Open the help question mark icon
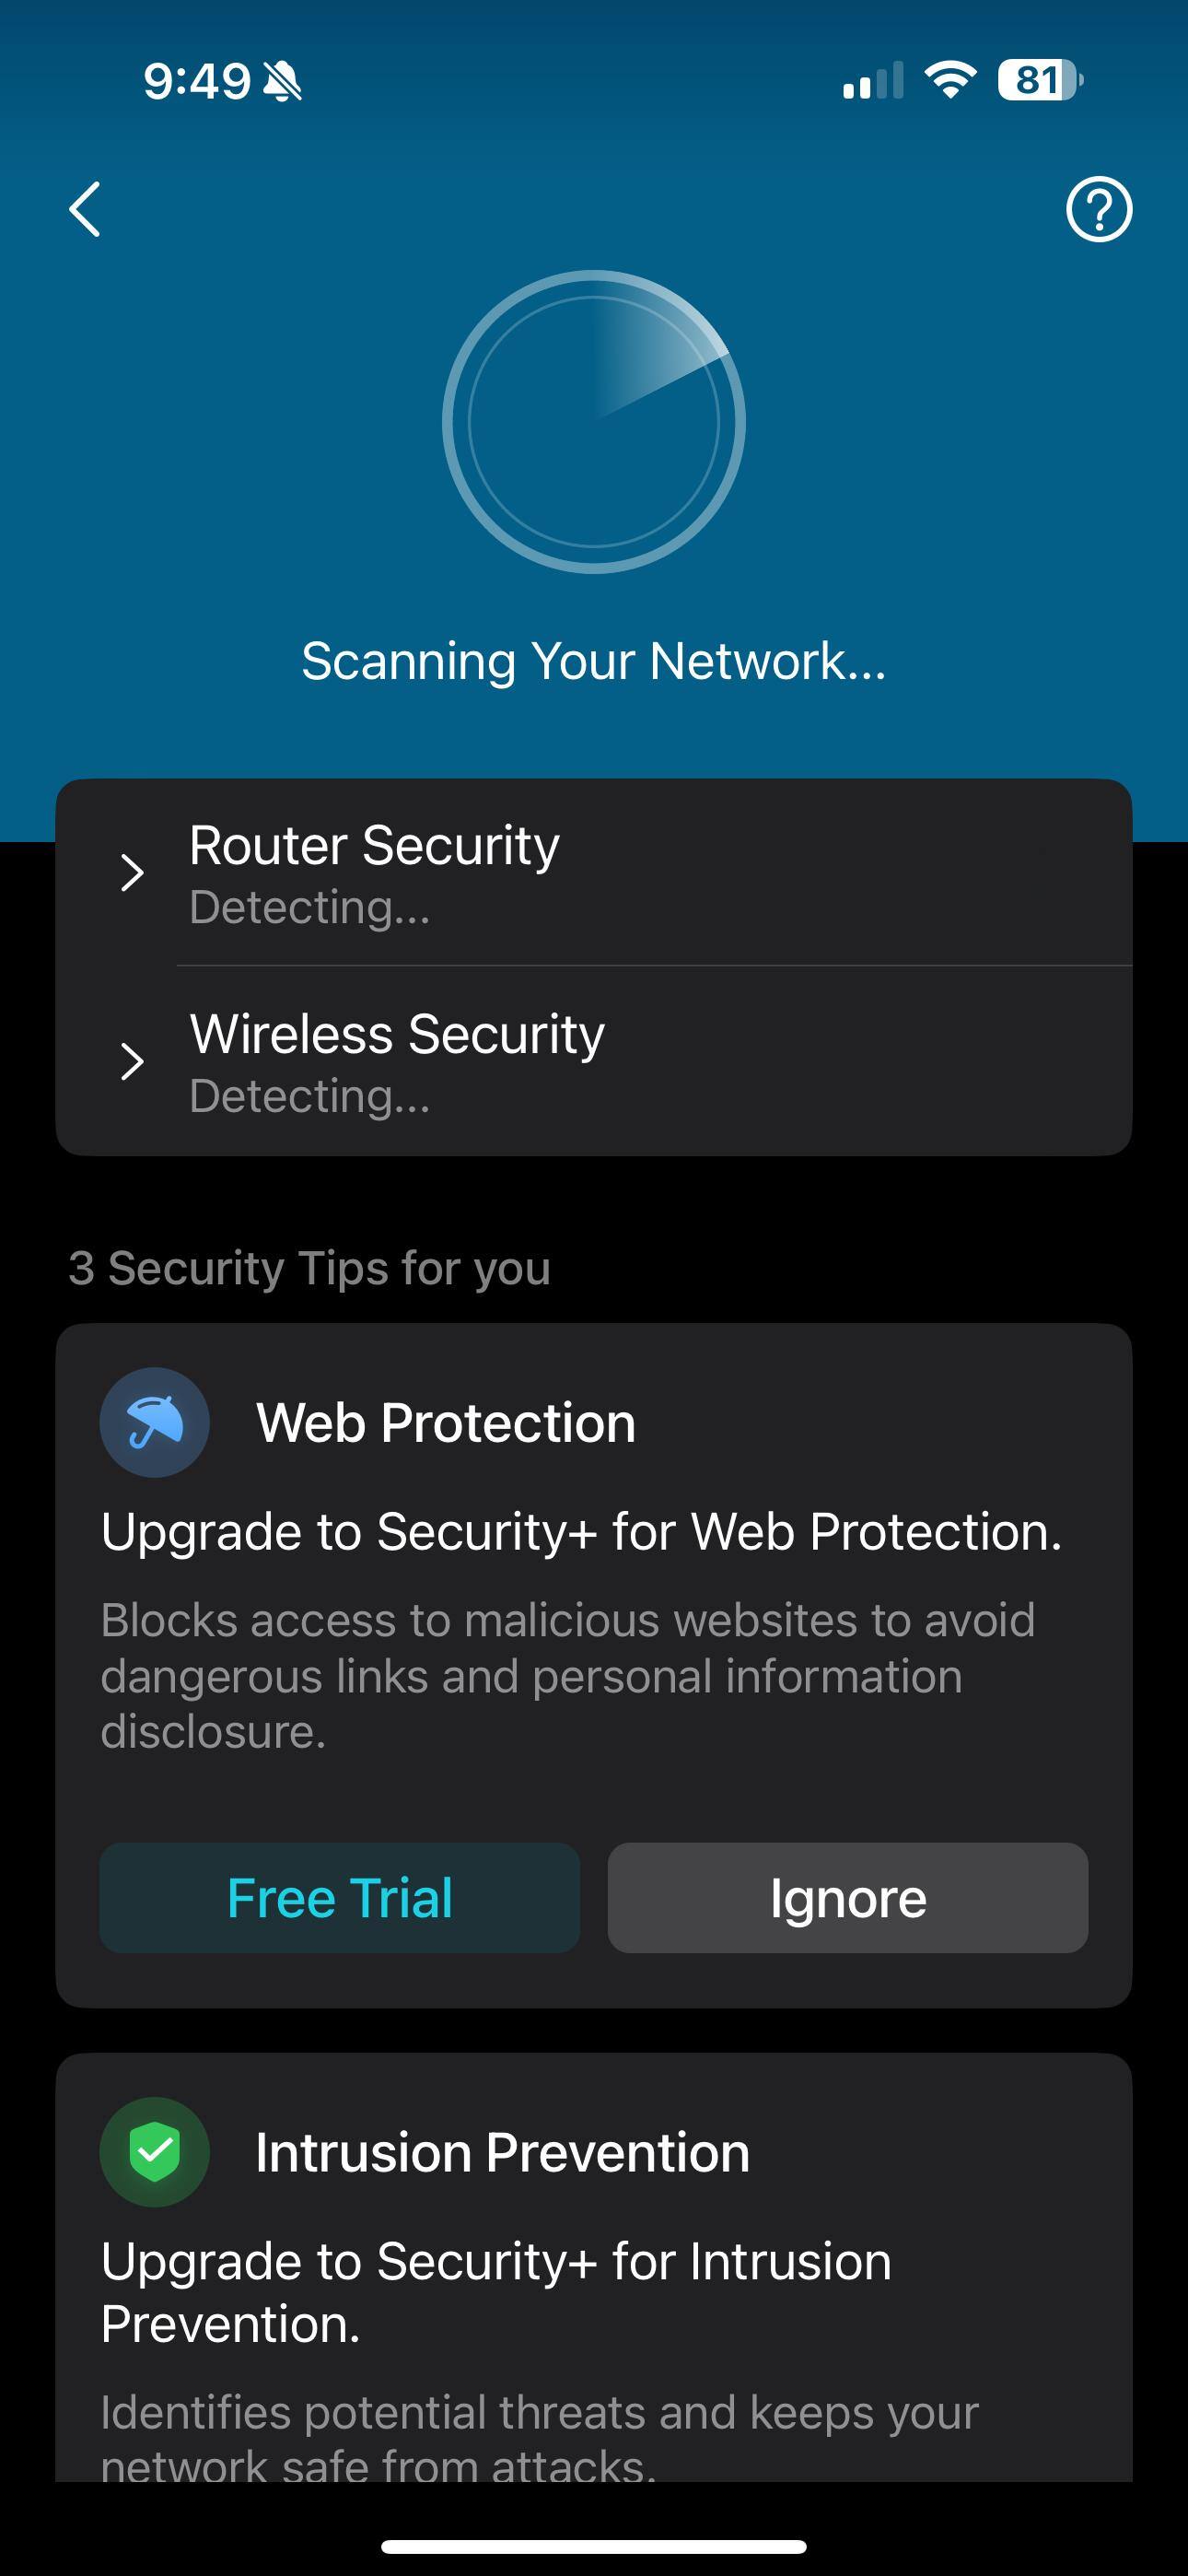1188x2576 pixels. click(x=1098, y=209)
